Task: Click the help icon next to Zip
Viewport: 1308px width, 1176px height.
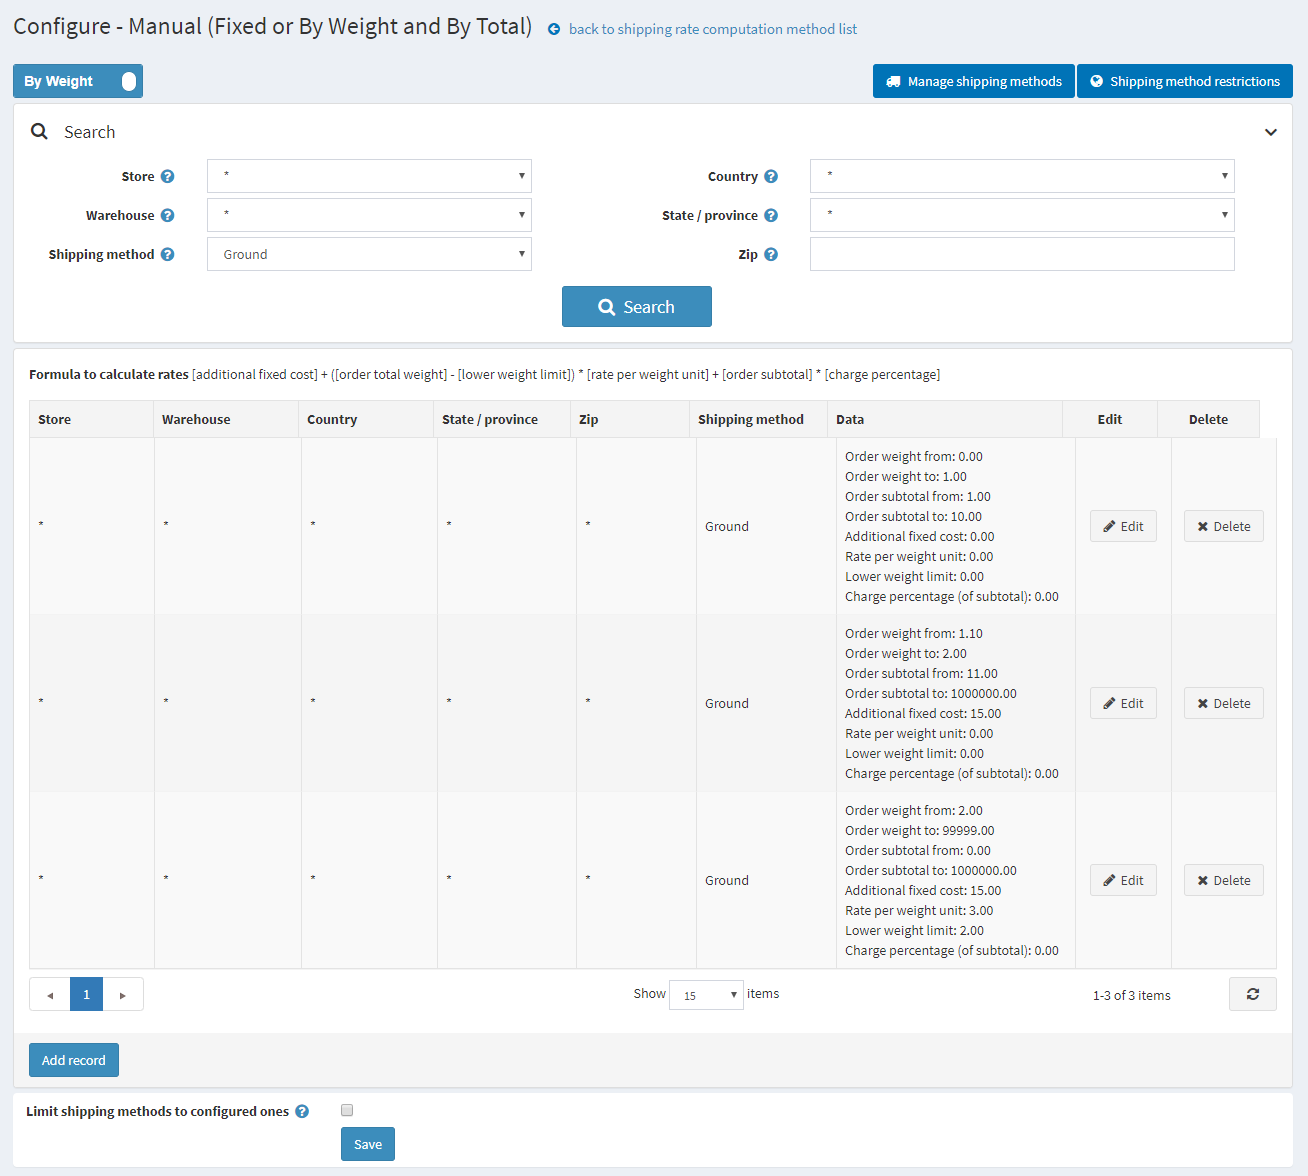Action: point(771,255)
